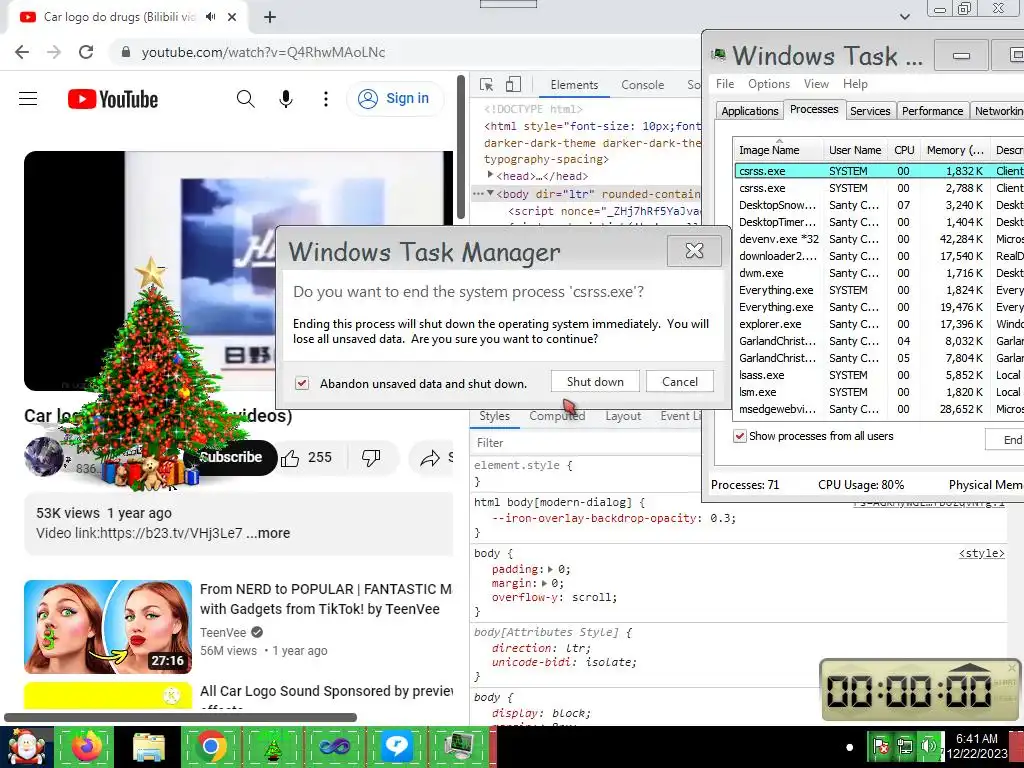Sort processes by CPU column
The image size is (1024, 768).
904,150
